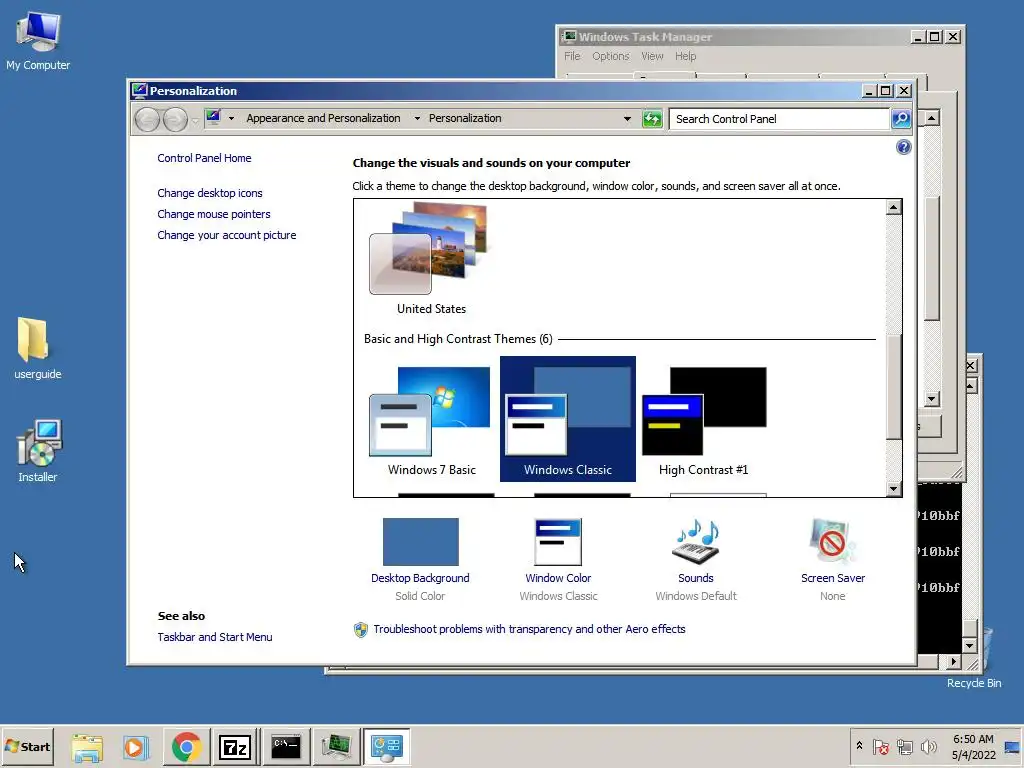The height and width of the screenshot is (768, 1024).
Task: Click Command Prompt scroll down arrow
Action: [970, 645]
